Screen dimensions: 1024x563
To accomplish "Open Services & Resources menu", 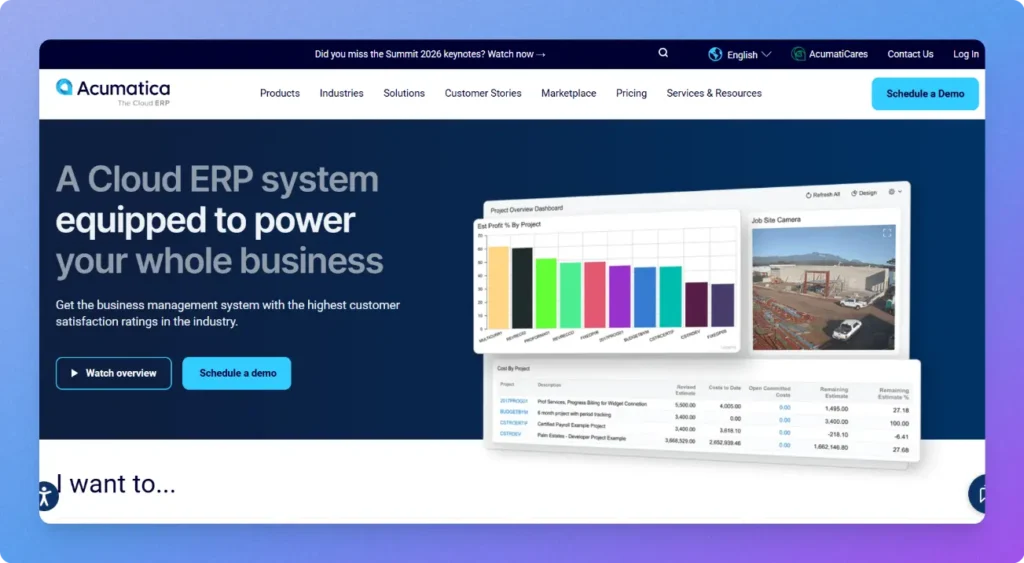I will point(714,93).
